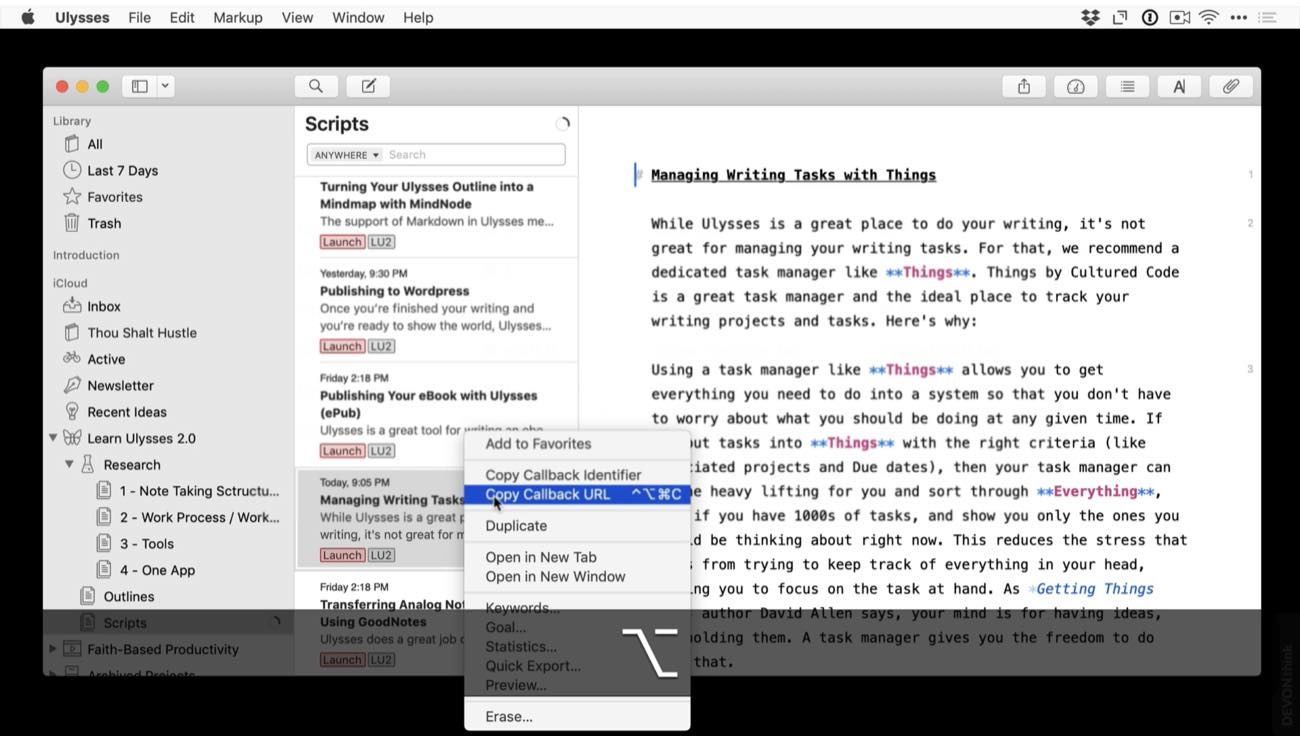Select the All library icon
Viewport: 1300px width, 736px height.
pyautogui.click(x=72, y=144)
